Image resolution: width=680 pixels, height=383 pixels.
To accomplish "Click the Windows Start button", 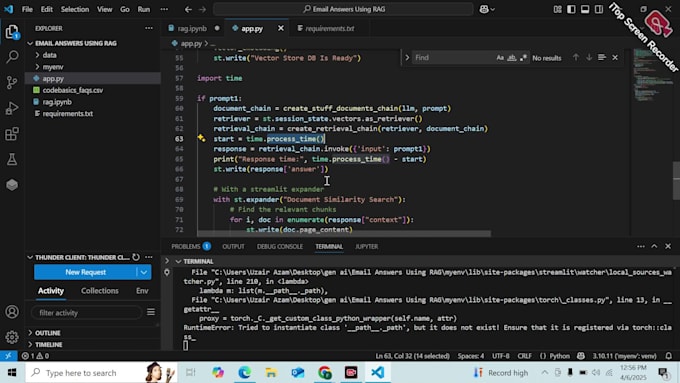I will [x=12, y=373].
